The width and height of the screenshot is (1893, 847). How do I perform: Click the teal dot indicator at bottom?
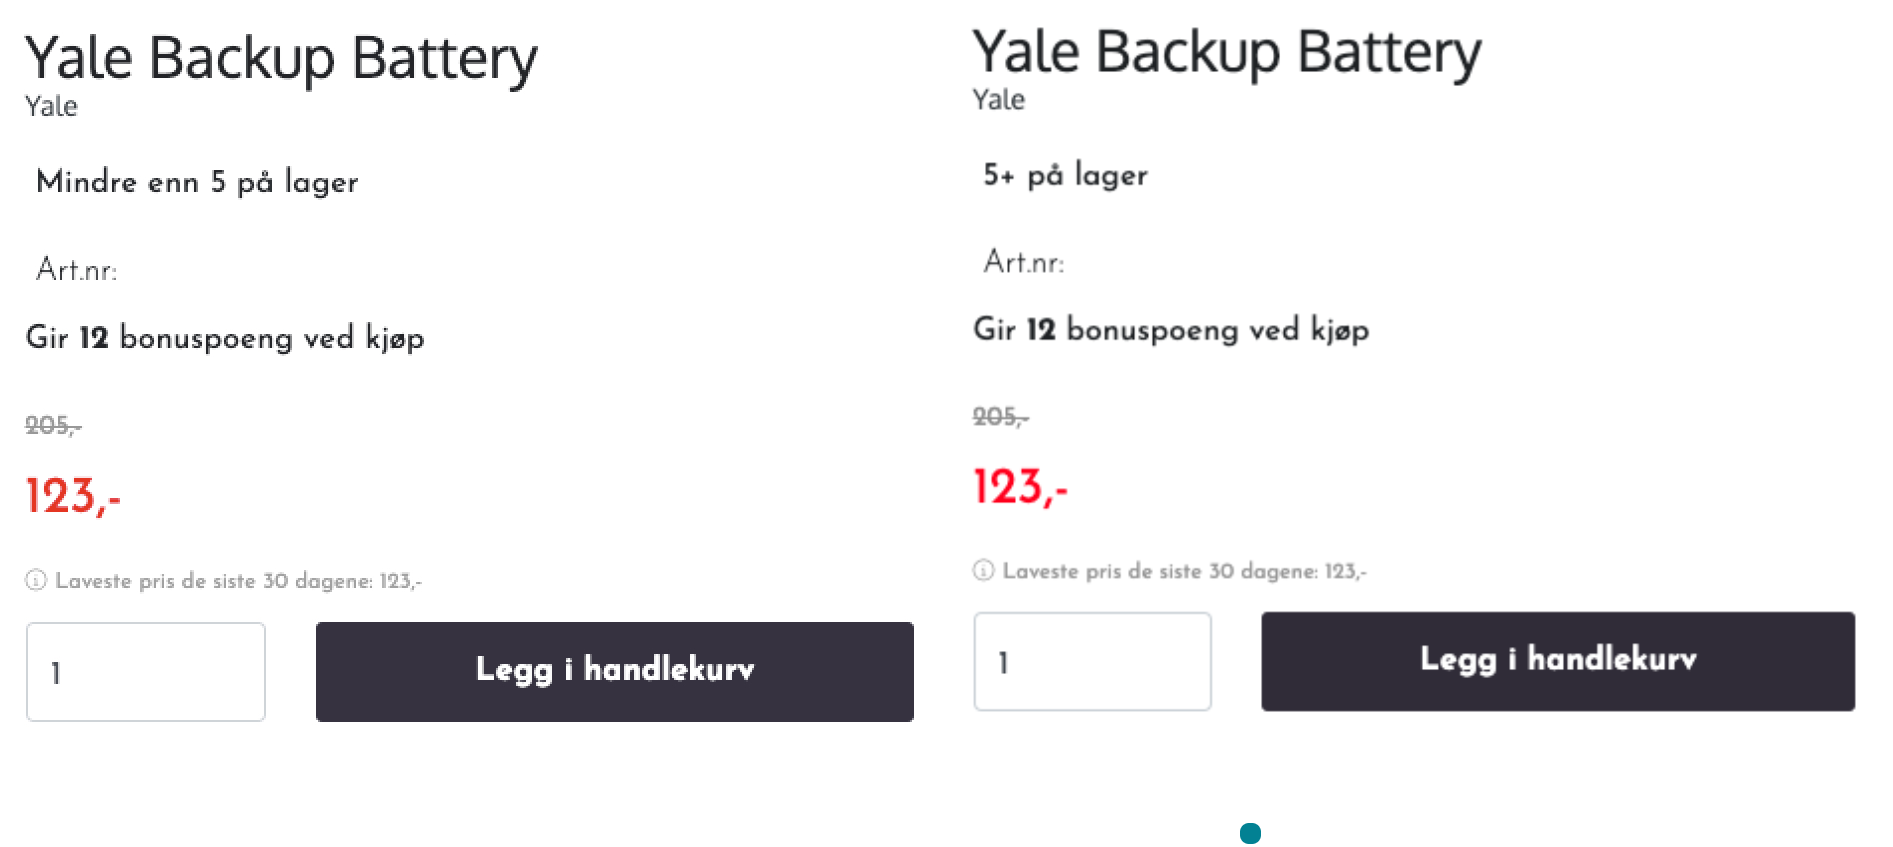click(x=1250, y=833)
